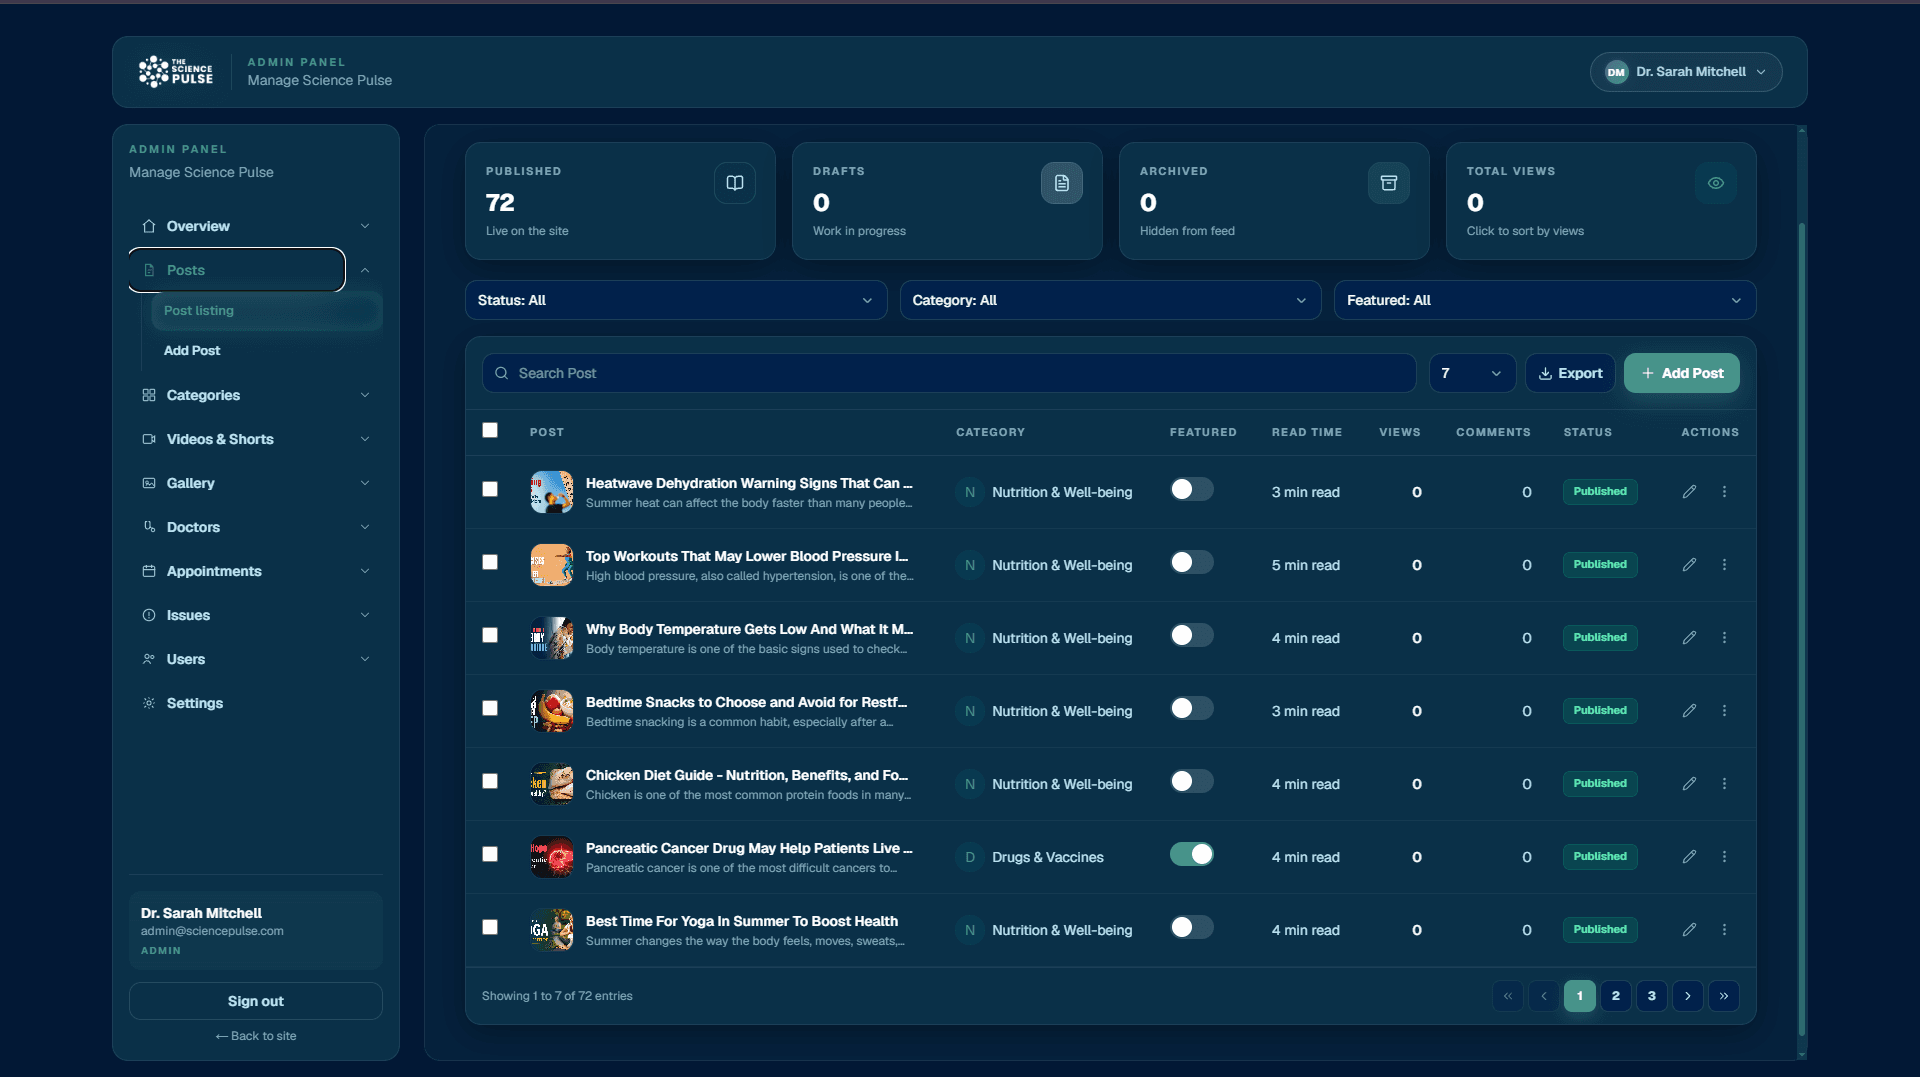Screen dimensions: 1920x1077
Task: Open more actions for Bedtime Snacks post
Action: point(1724,711)
